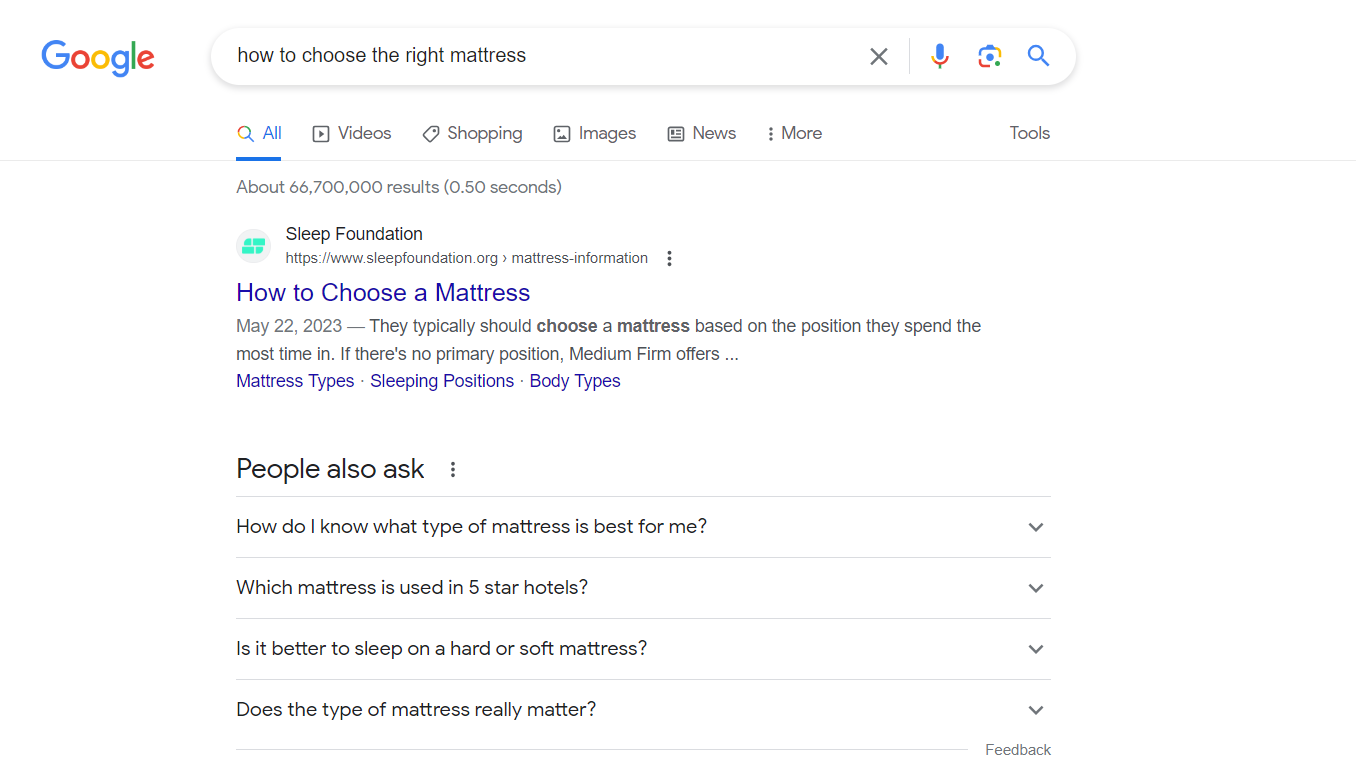Image resolution: width=1356 pixels, height=772 pixels.
Task: Open Google Lens image search
Action: 989,56
